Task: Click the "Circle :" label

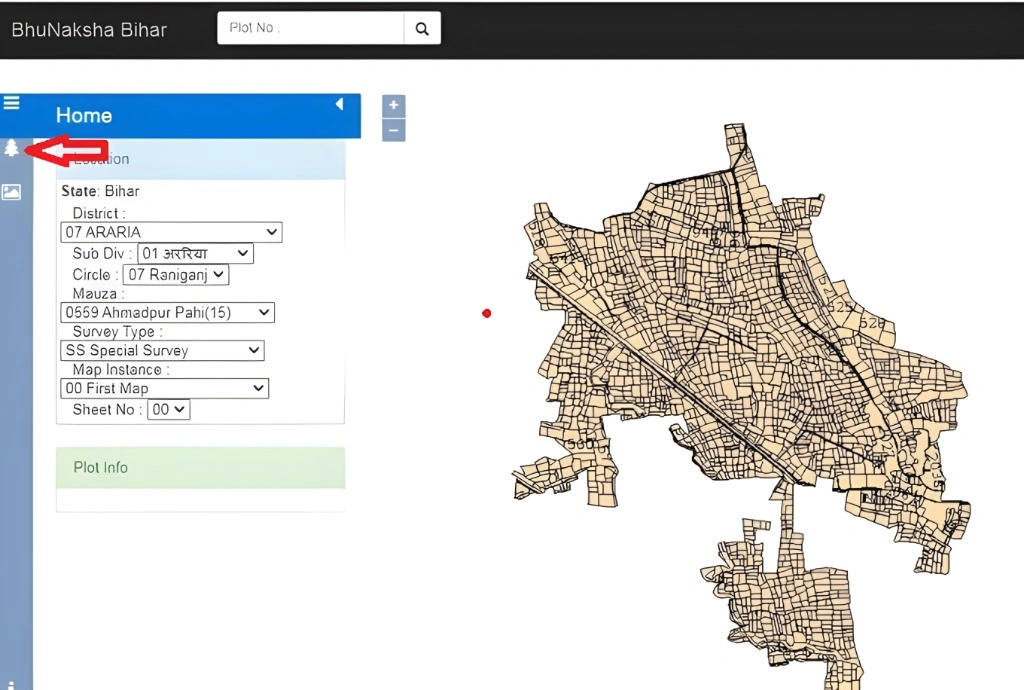Action: (95, 275)
